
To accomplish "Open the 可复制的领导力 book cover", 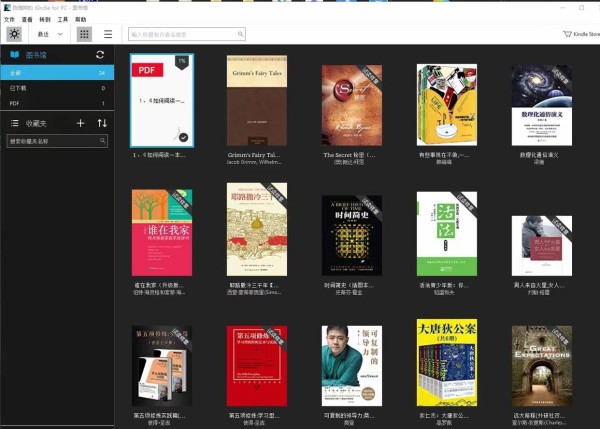I will 352,366.
